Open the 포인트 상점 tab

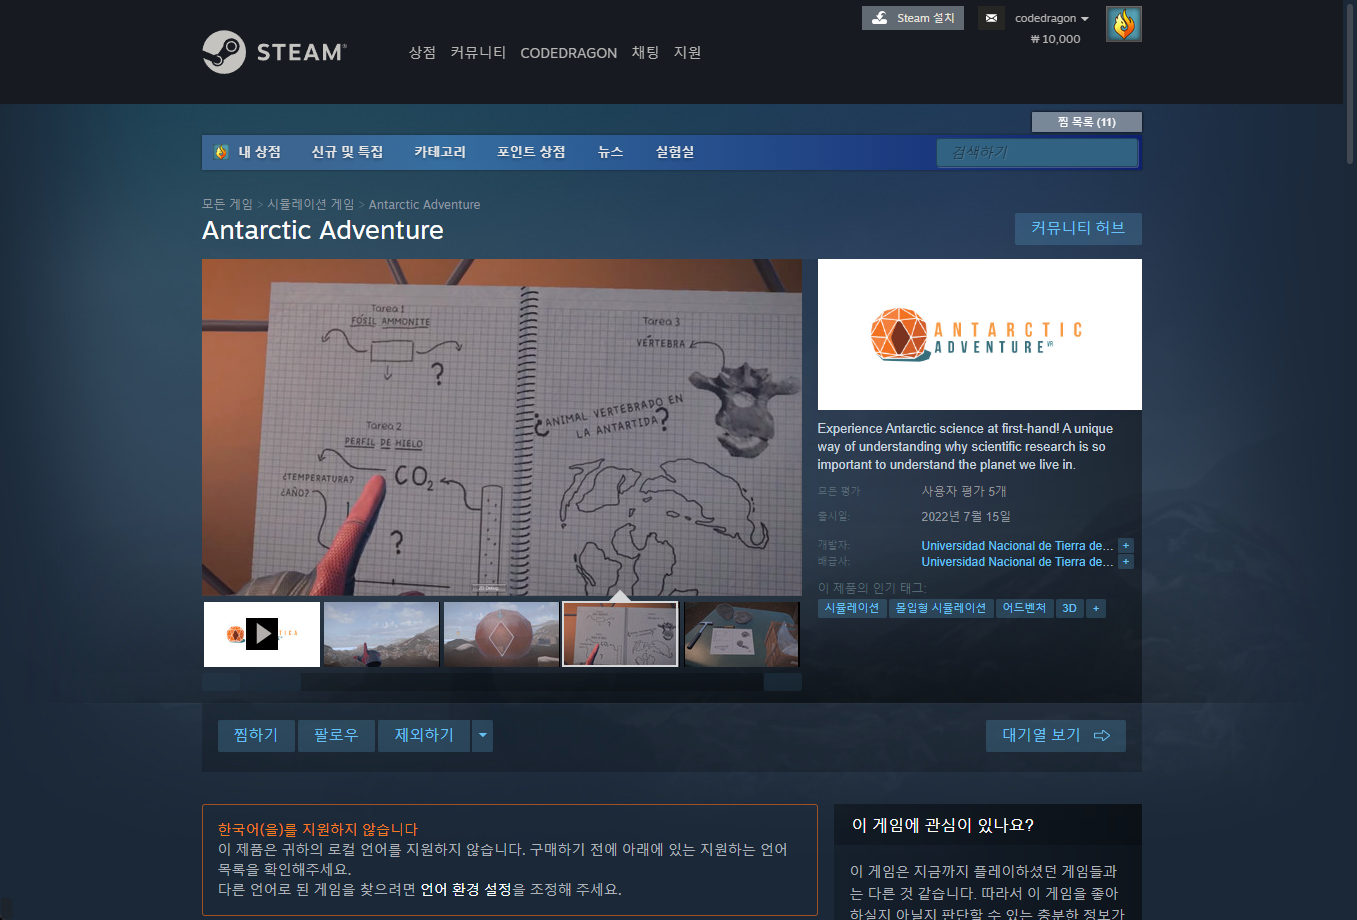click(531, 152)
